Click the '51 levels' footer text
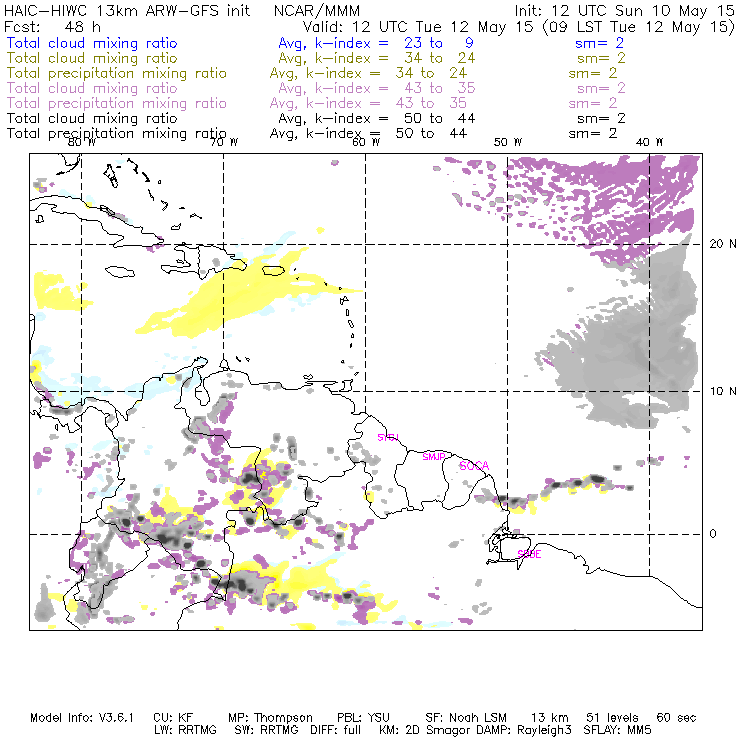Screen dimensions: 740x740 (612, 718)
